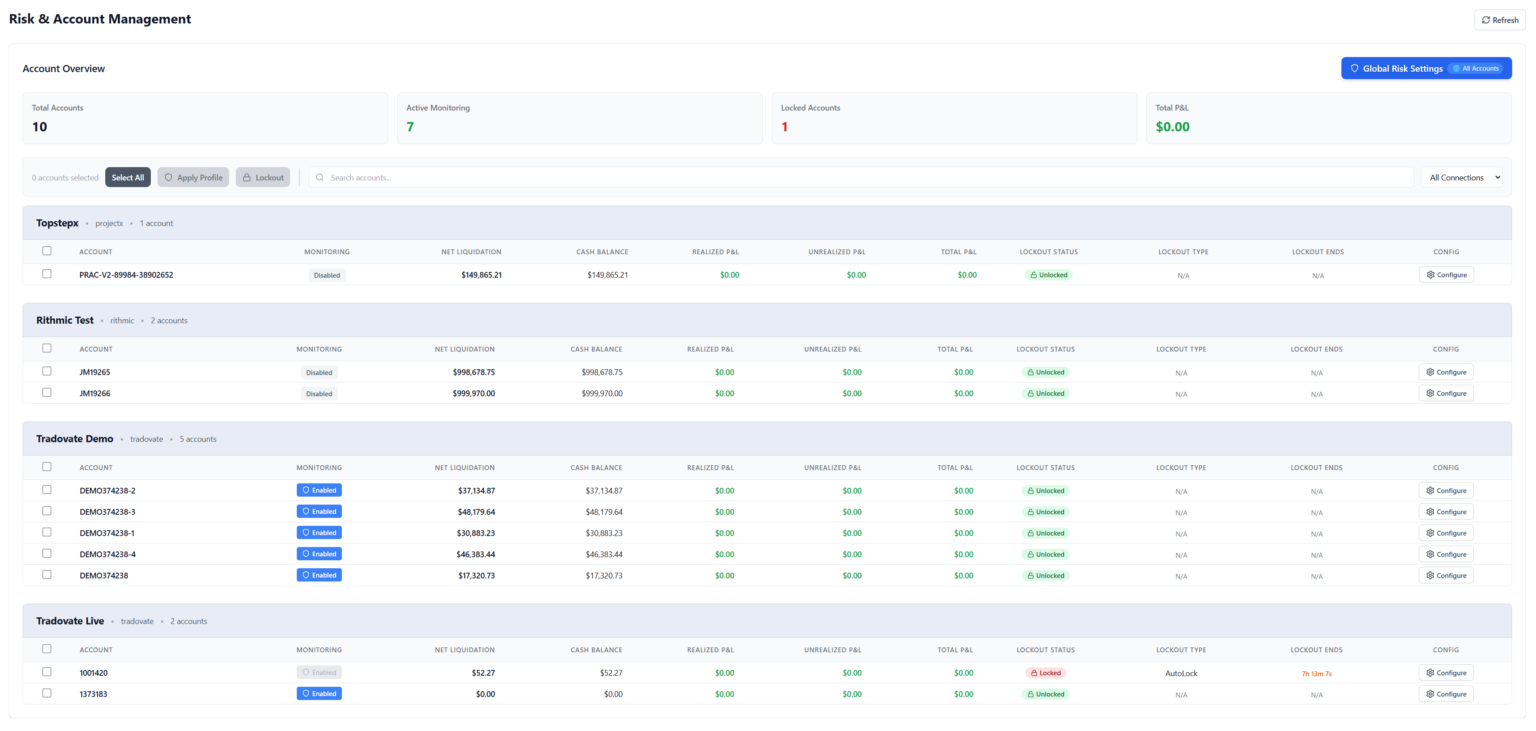Open the All Connections dropdown

pos(1465,177)
